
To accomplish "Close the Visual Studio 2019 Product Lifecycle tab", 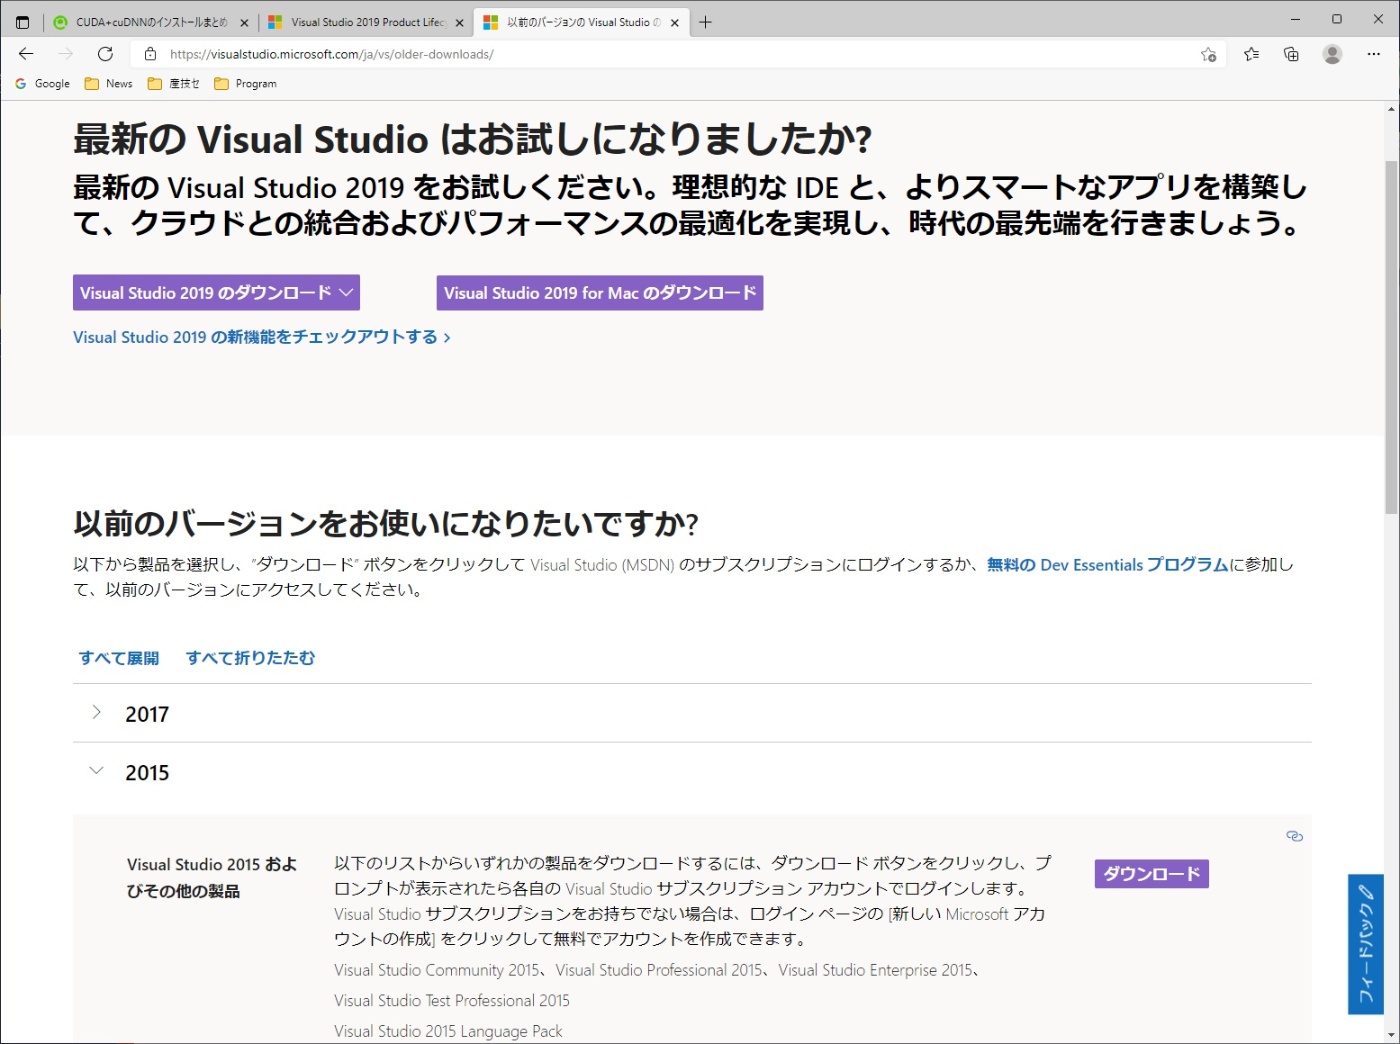I will pos(459,22).
